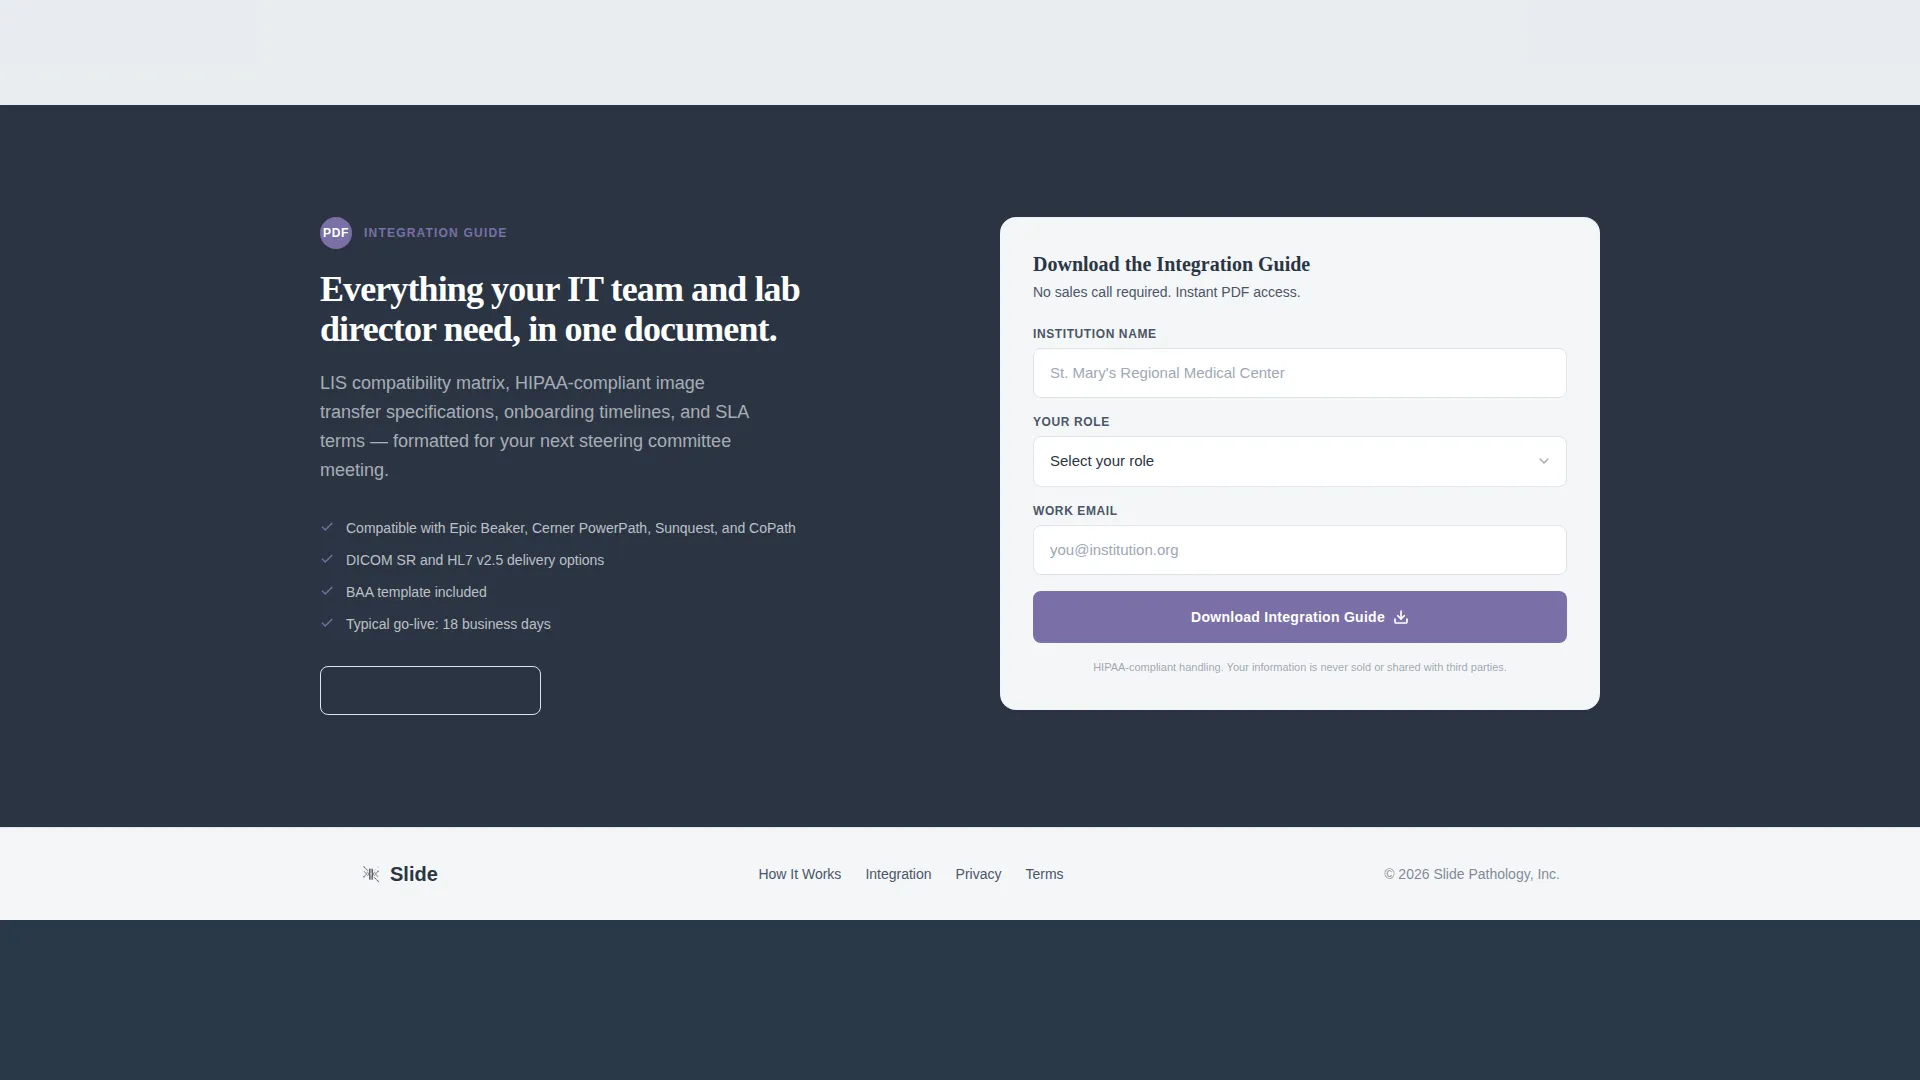This screenshot has width=1920, height=1080.
Task: Click the 'YOUR ROLE' field label
Action: [x=1071, y=422]
